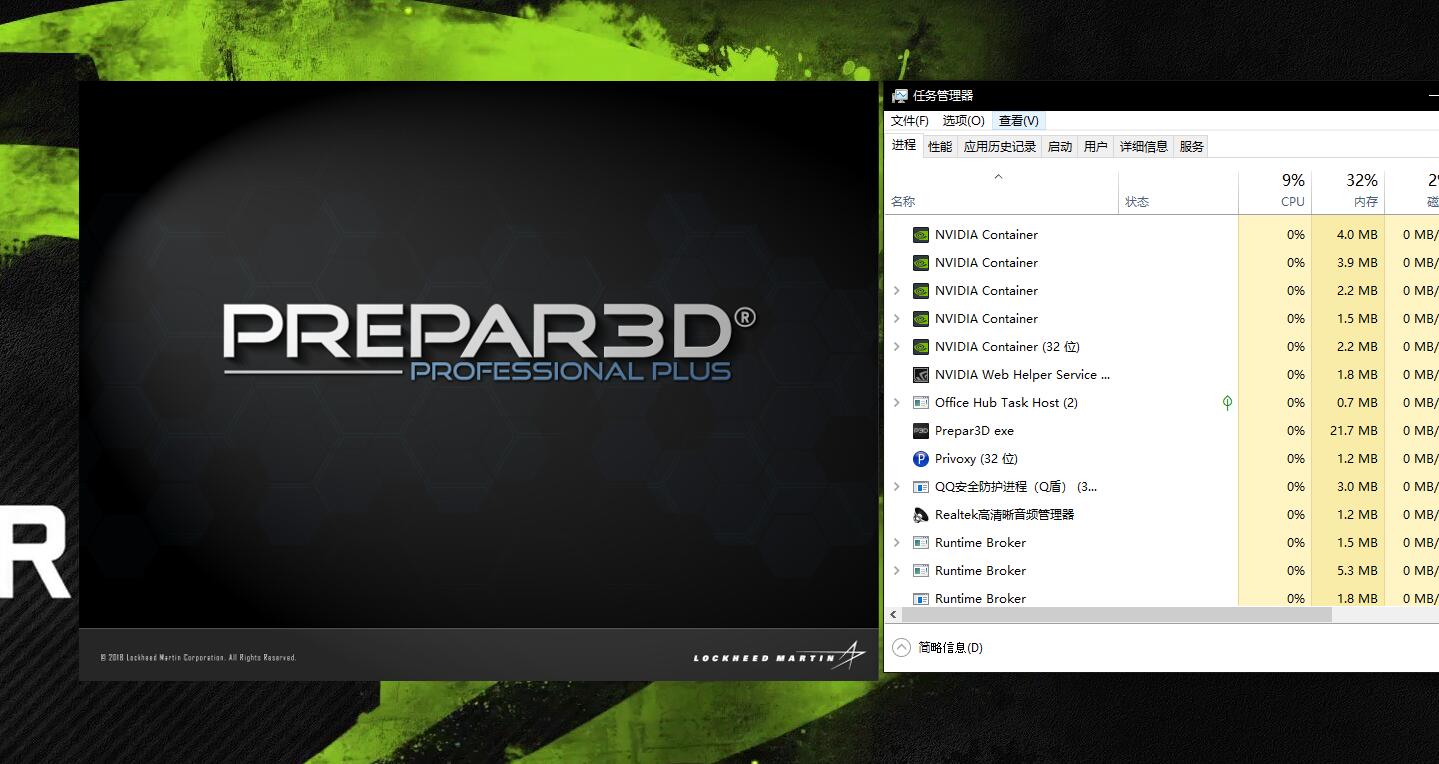The height and width of the screenshot is (764, 1439).
Task: Click the horizontal scrollbar's left arrow
Action: (892, 614)
